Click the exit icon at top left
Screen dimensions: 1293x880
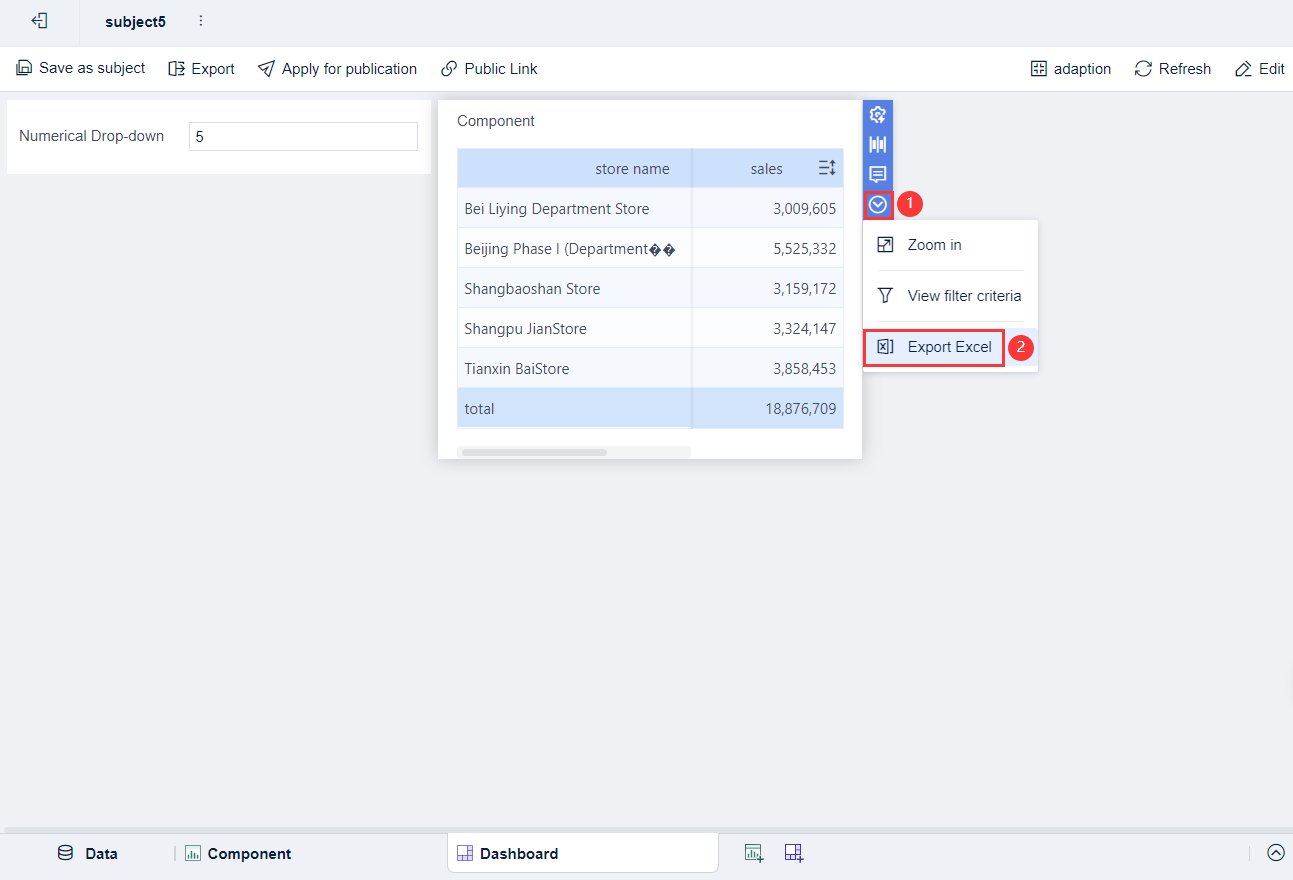(x=39, y=21)
